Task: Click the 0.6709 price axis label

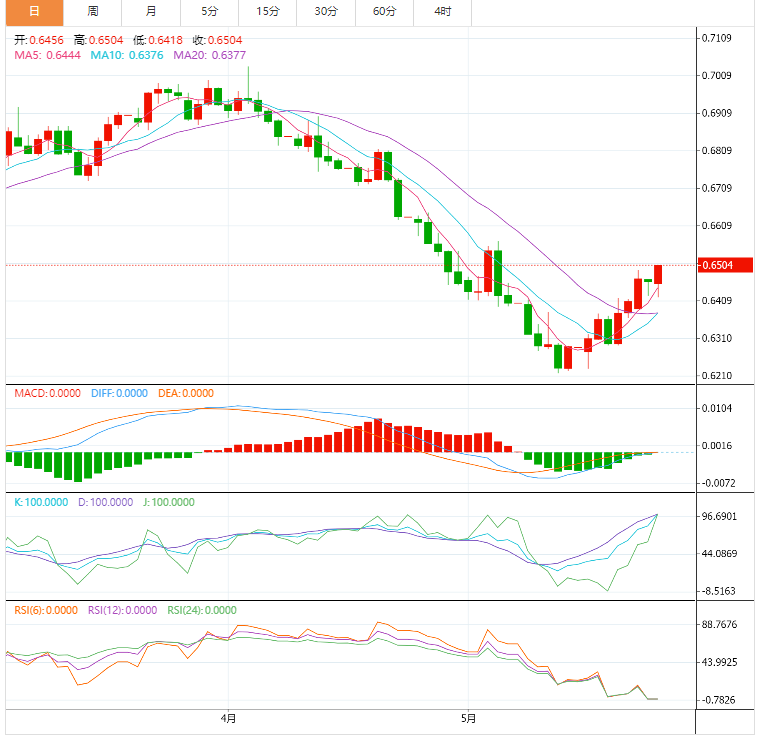Action: pyautogui.click(x=717, y=188)
